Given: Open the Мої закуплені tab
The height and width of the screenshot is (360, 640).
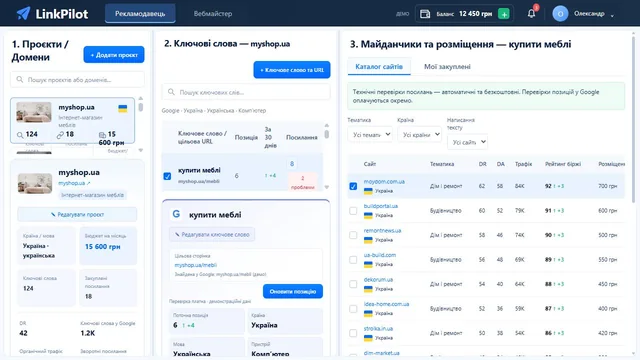Looking at the screenshot, I should point(447,67).
